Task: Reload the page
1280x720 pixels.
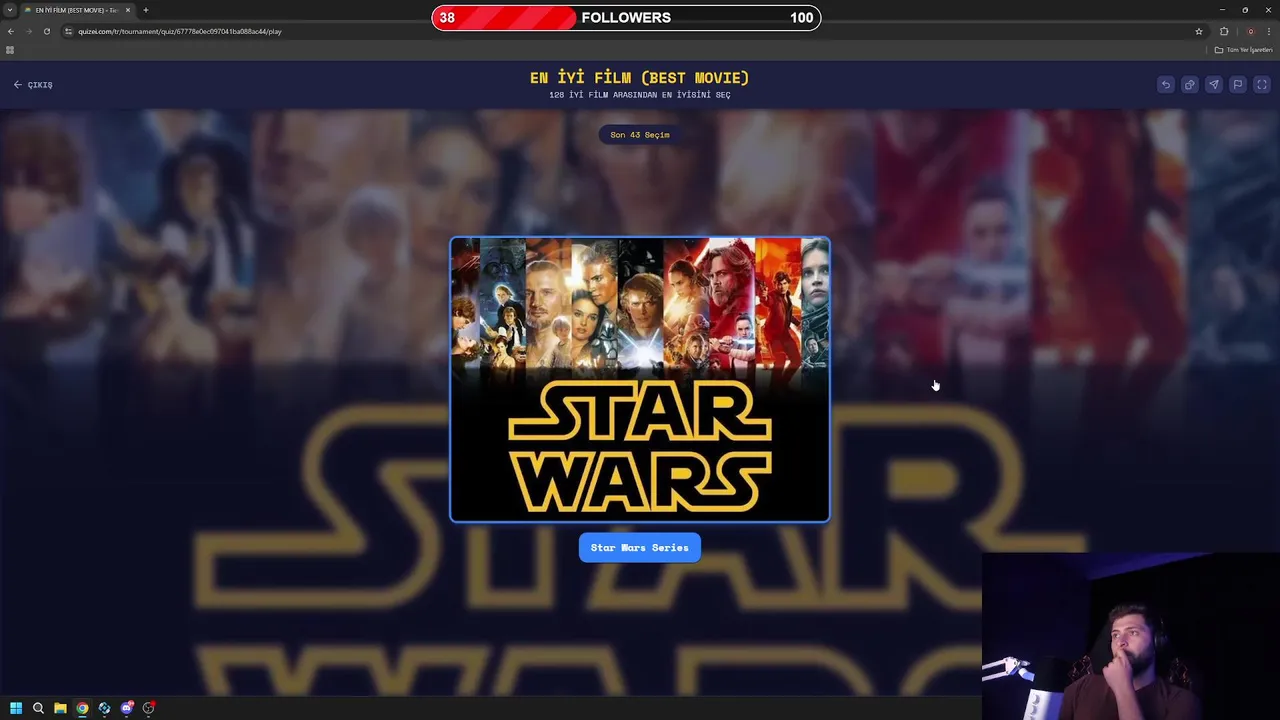Action: click(47, 31)
